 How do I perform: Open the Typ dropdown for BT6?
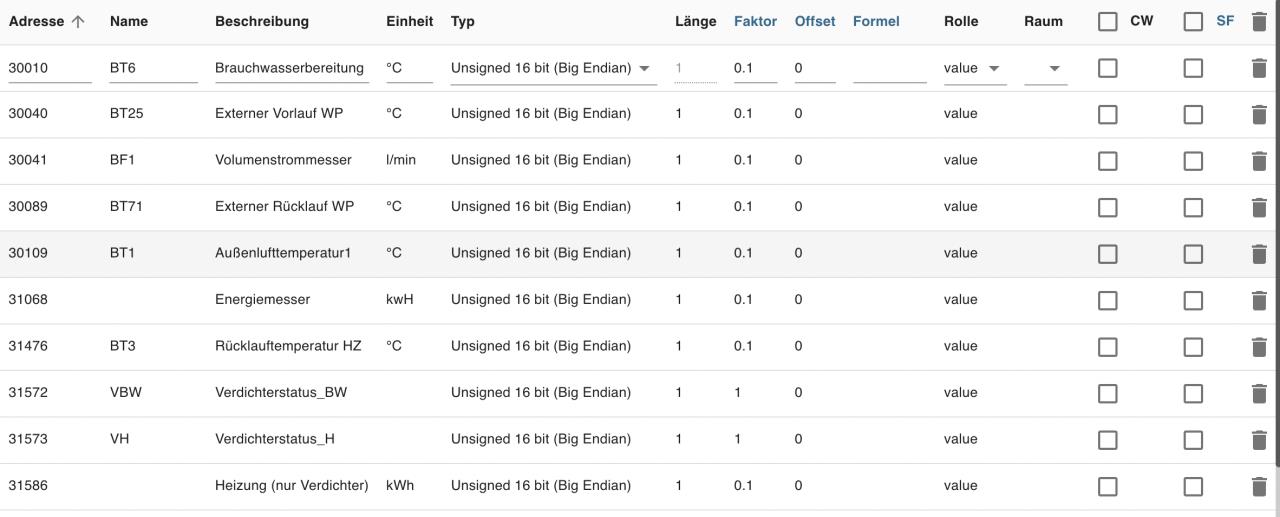(x=554, y=68)
